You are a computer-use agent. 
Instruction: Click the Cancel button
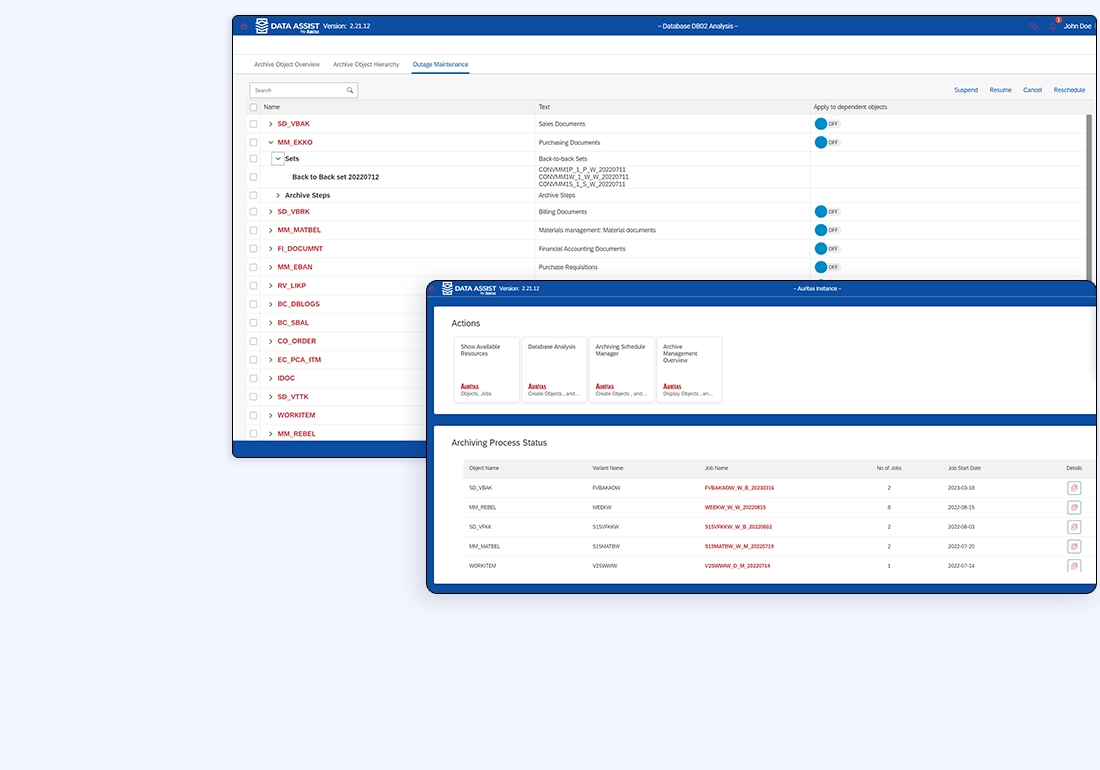click(1032, 90)
